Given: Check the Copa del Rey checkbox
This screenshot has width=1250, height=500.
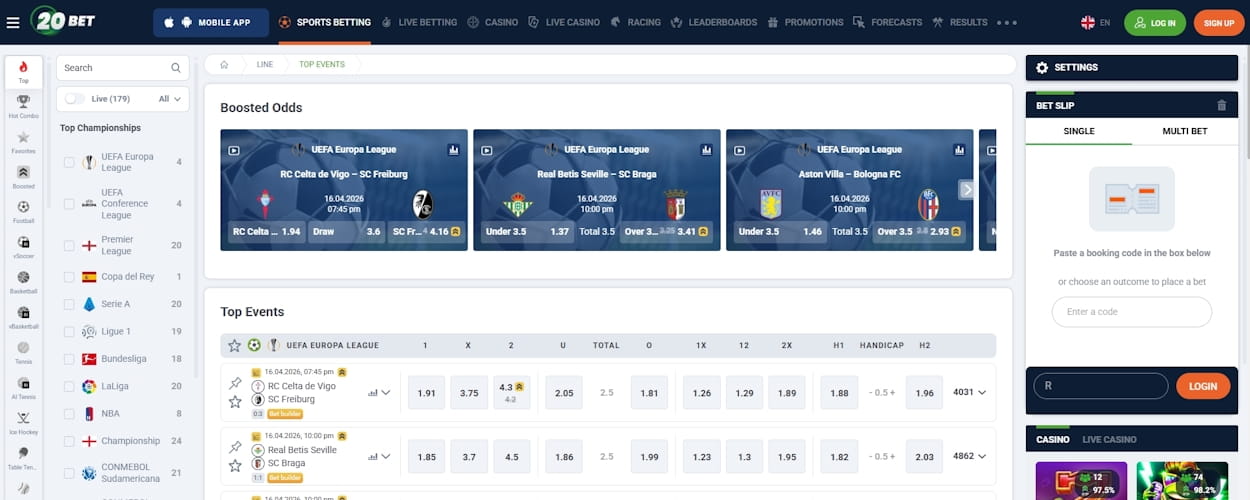Looking at the screenshot, I should tap(69, 277).
